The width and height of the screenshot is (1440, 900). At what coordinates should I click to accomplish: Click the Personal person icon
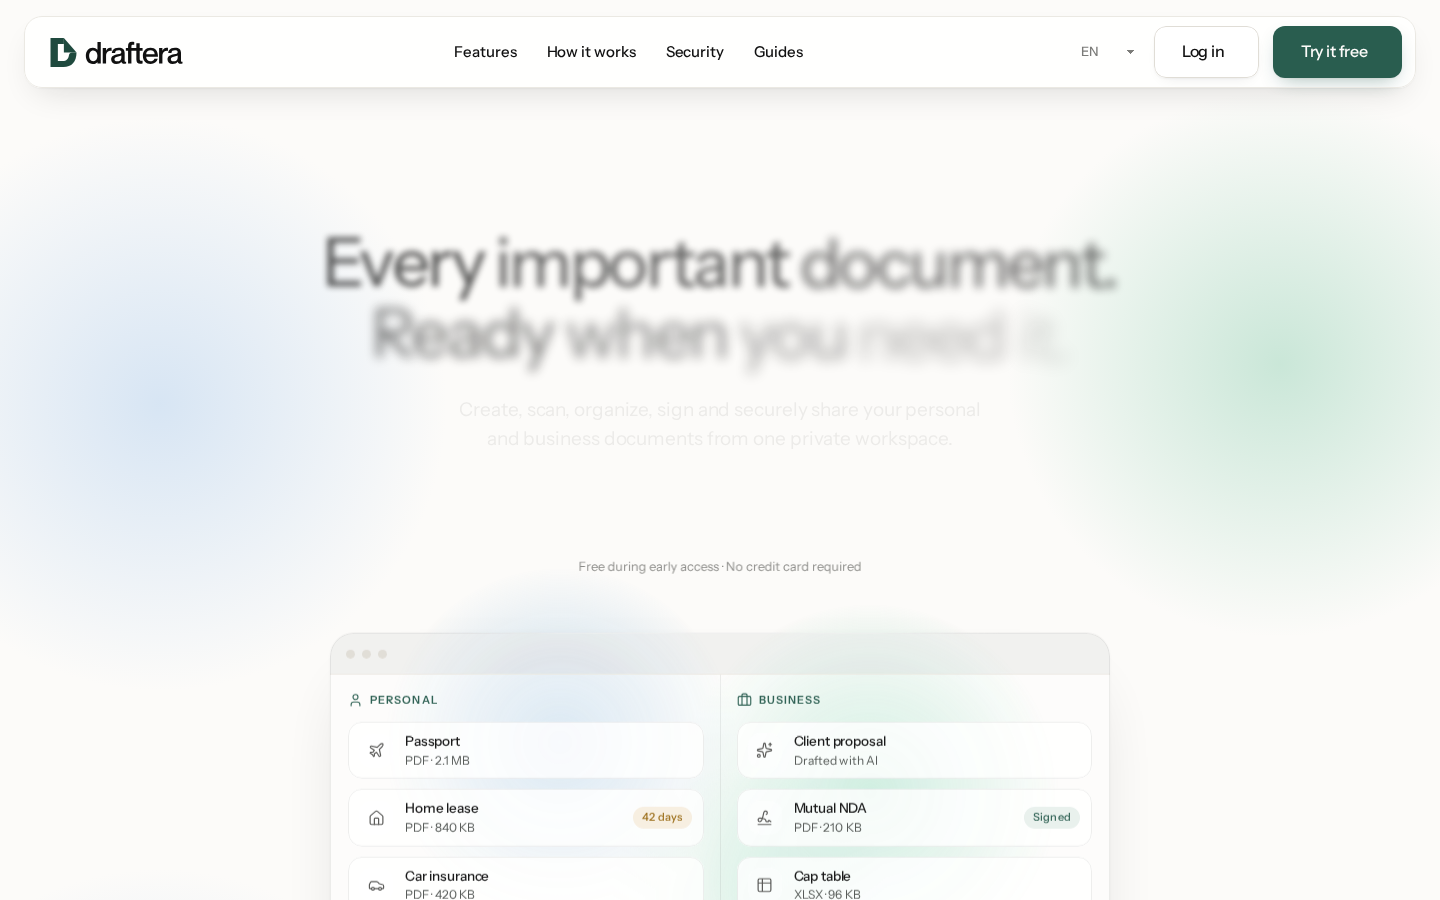[x=355, y=700]
